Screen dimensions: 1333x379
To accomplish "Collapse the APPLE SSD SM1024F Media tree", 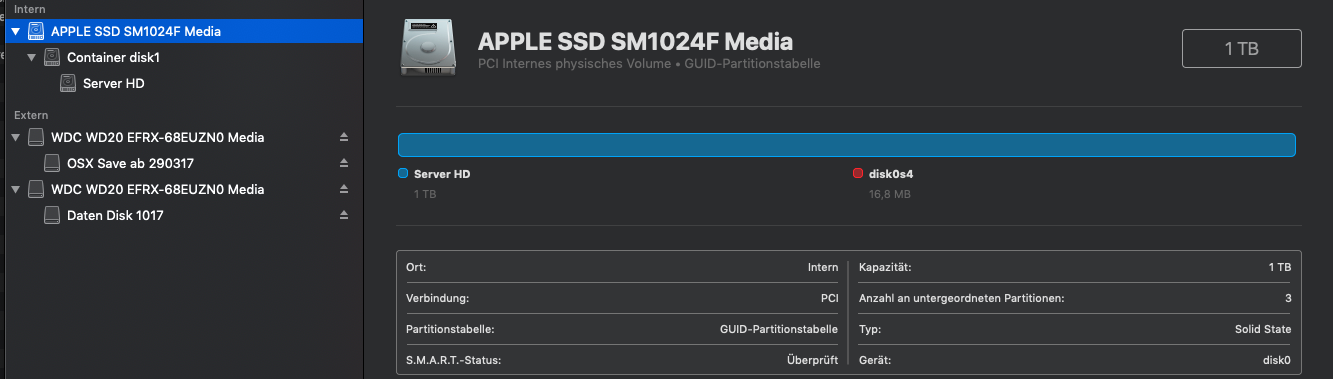I will [15, 32].
